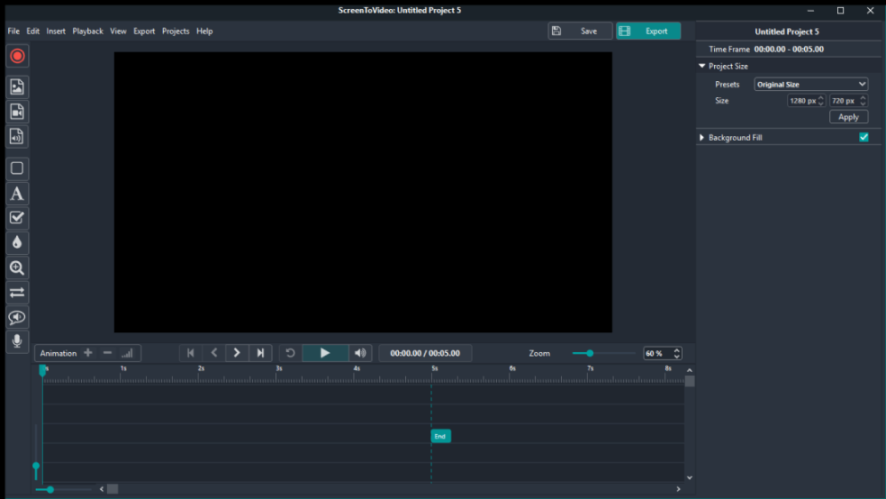Mute or unmute playback volume
This screenshot has width=886, height=499.
(360, 353)
